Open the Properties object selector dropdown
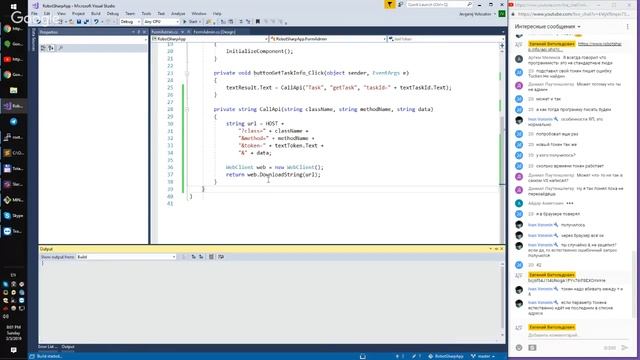 pyautogui.click(x=93, y=40)
